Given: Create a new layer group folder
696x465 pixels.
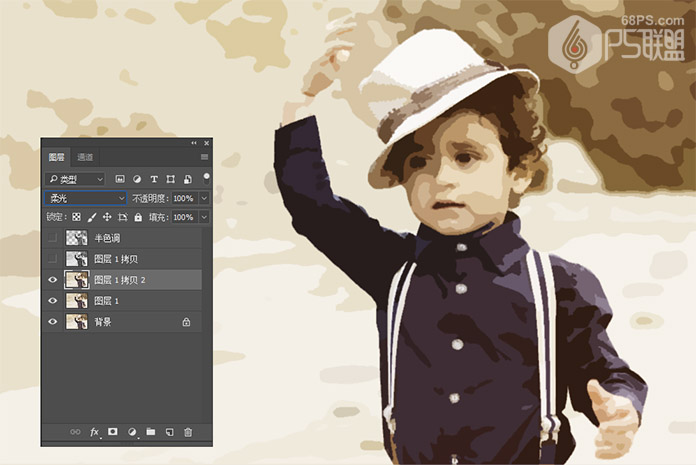Looking at the screenshot, I should 151,431.
